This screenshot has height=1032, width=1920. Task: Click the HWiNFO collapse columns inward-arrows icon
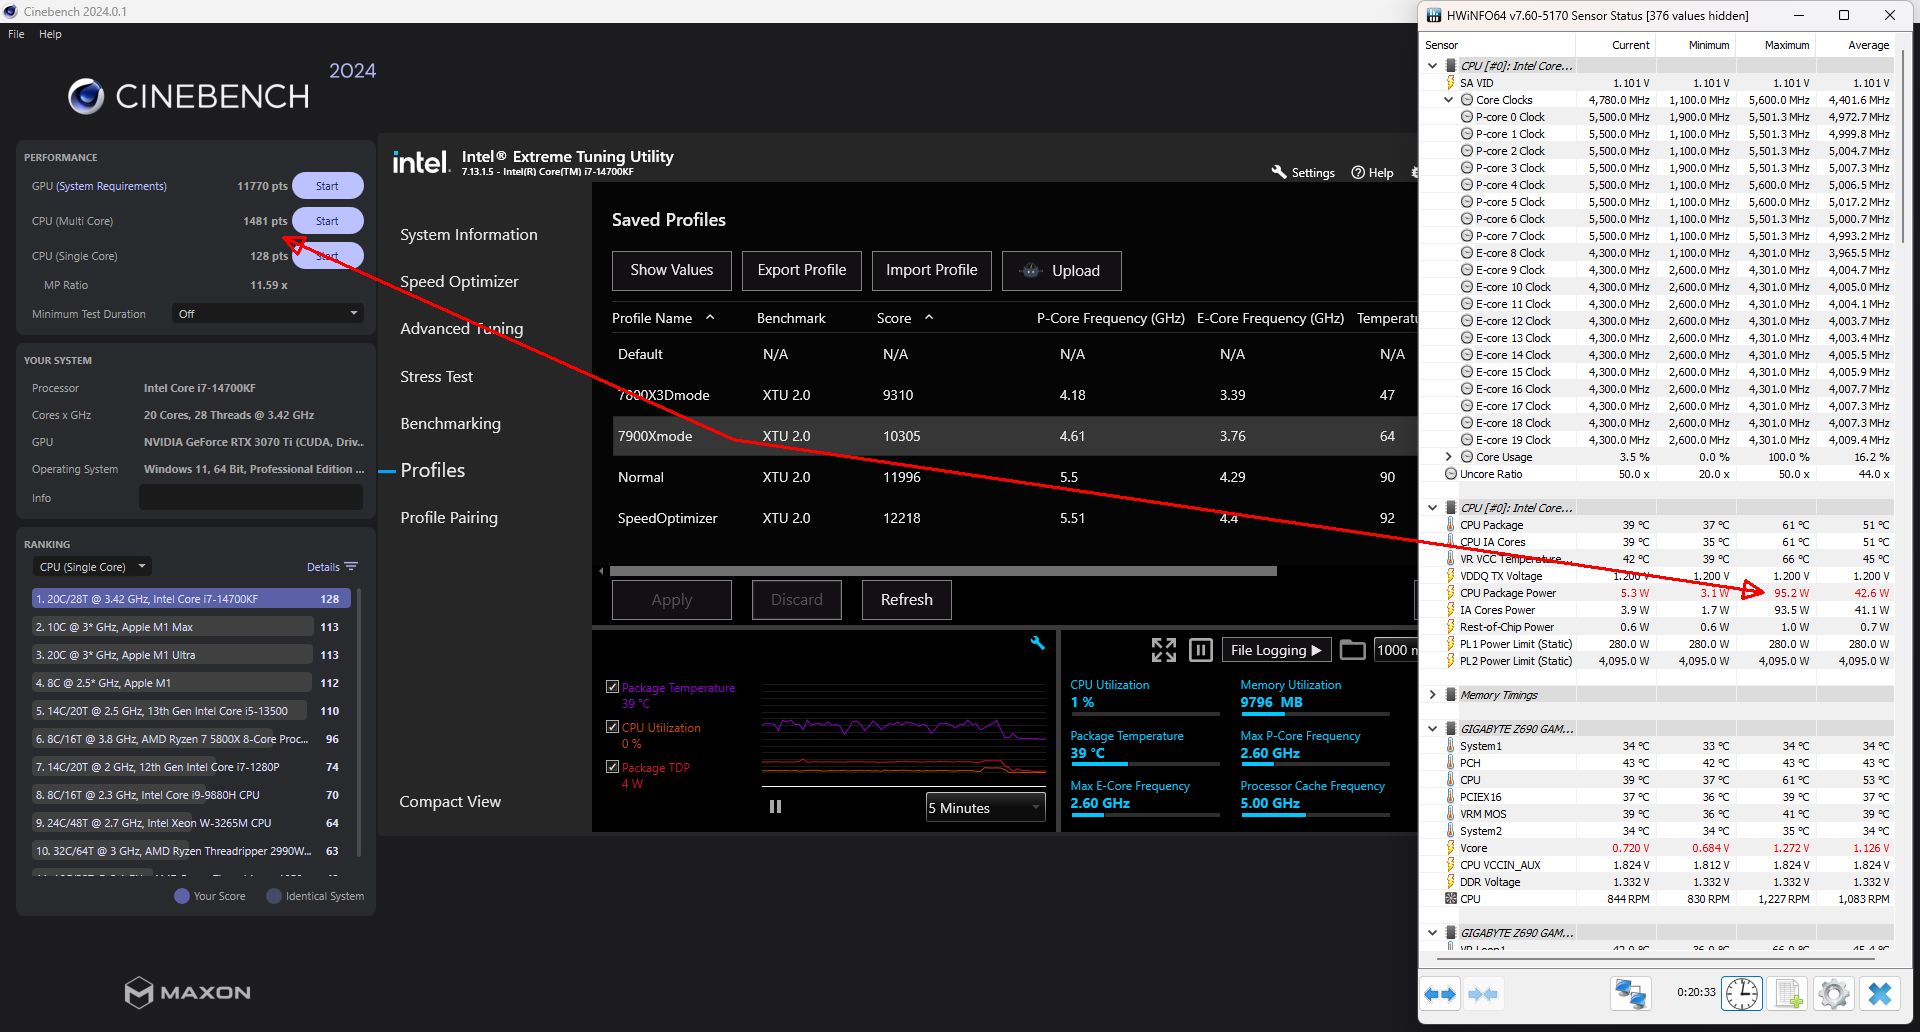pyautogui.click(x=1483, y=994)
